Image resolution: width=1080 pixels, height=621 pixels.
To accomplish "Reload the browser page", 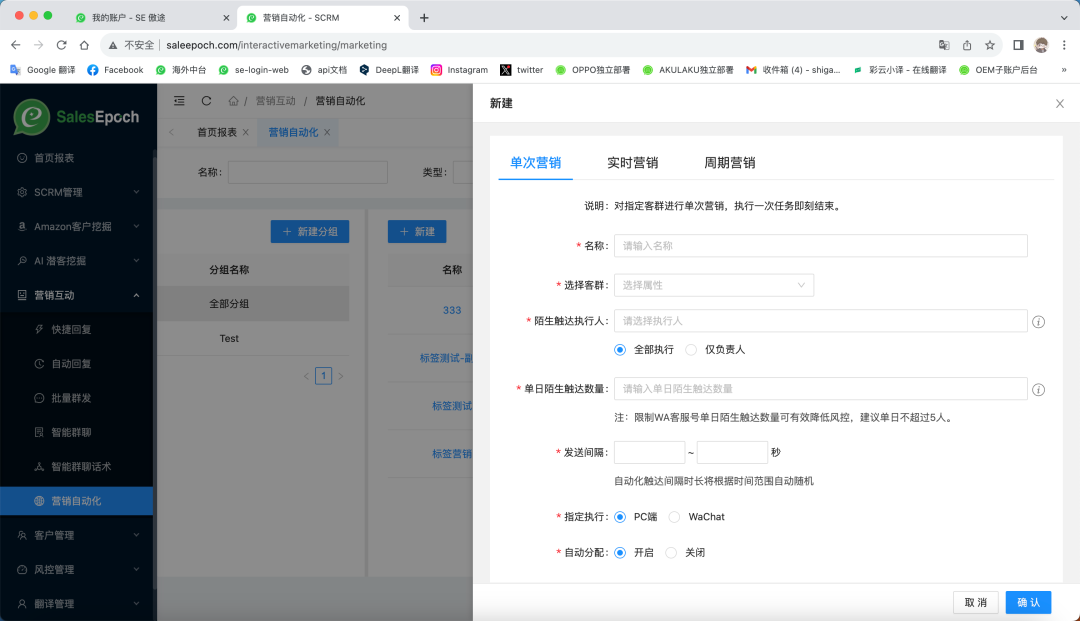I will click(61, 45).
